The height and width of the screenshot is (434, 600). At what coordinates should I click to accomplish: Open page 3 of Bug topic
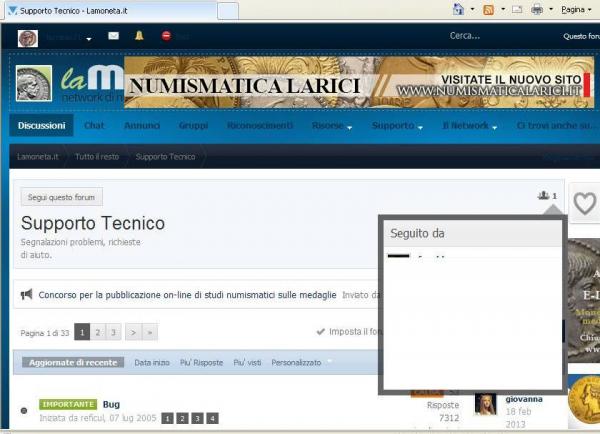click(x=197, y=418)
